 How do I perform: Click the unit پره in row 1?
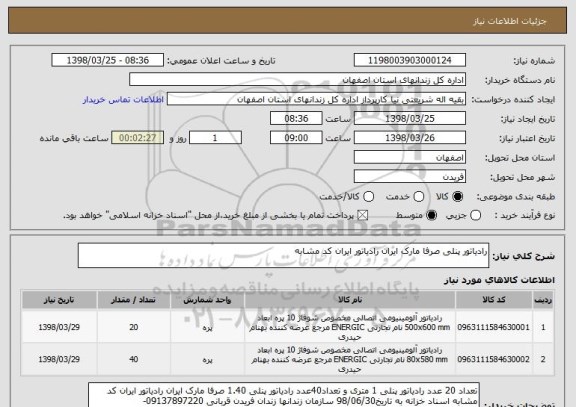point(208,328)
